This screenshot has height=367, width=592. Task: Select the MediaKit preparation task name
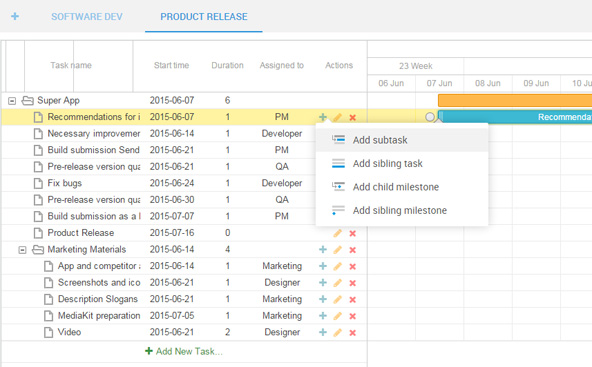click(99, 316)
